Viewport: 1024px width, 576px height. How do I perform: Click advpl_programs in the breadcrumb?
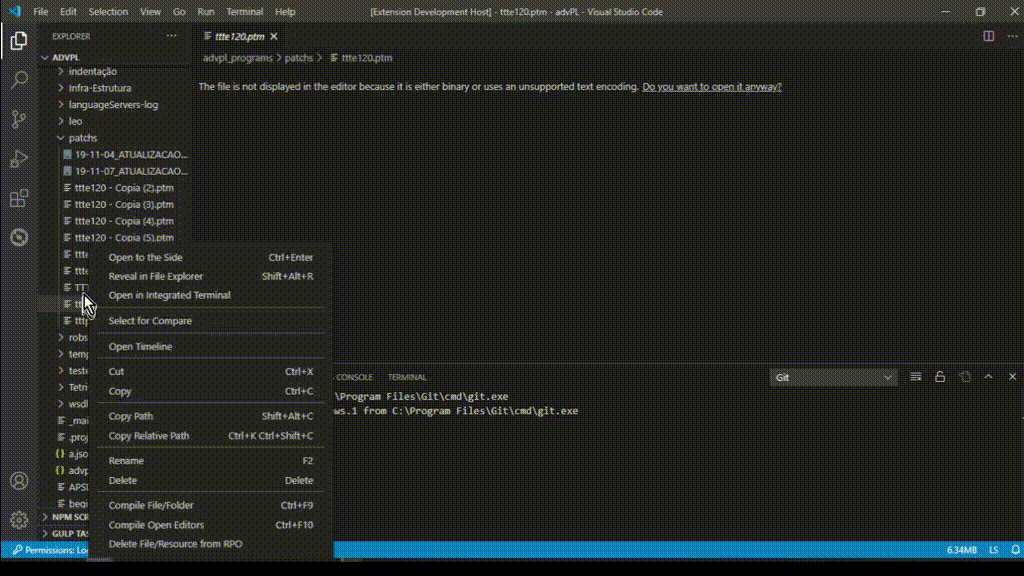(x=237, y=57)
